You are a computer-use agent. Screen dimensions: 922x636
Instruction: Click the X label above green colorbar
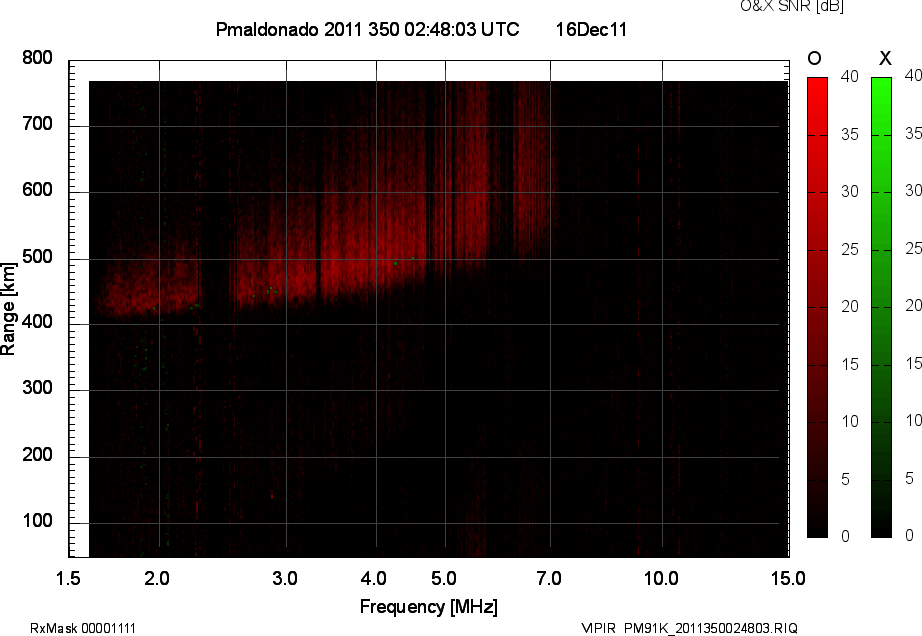[884, 58]
